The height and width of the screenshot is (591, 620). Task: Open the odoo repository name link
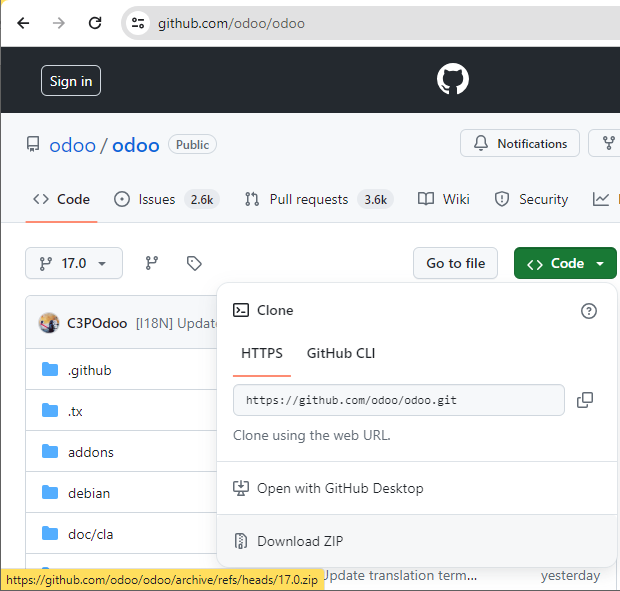point(136,145)
